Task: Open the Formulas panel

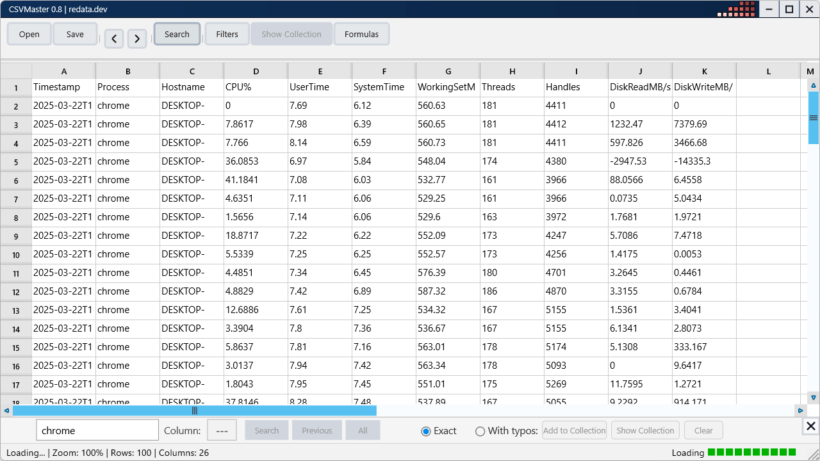Action: click(361, 34)
